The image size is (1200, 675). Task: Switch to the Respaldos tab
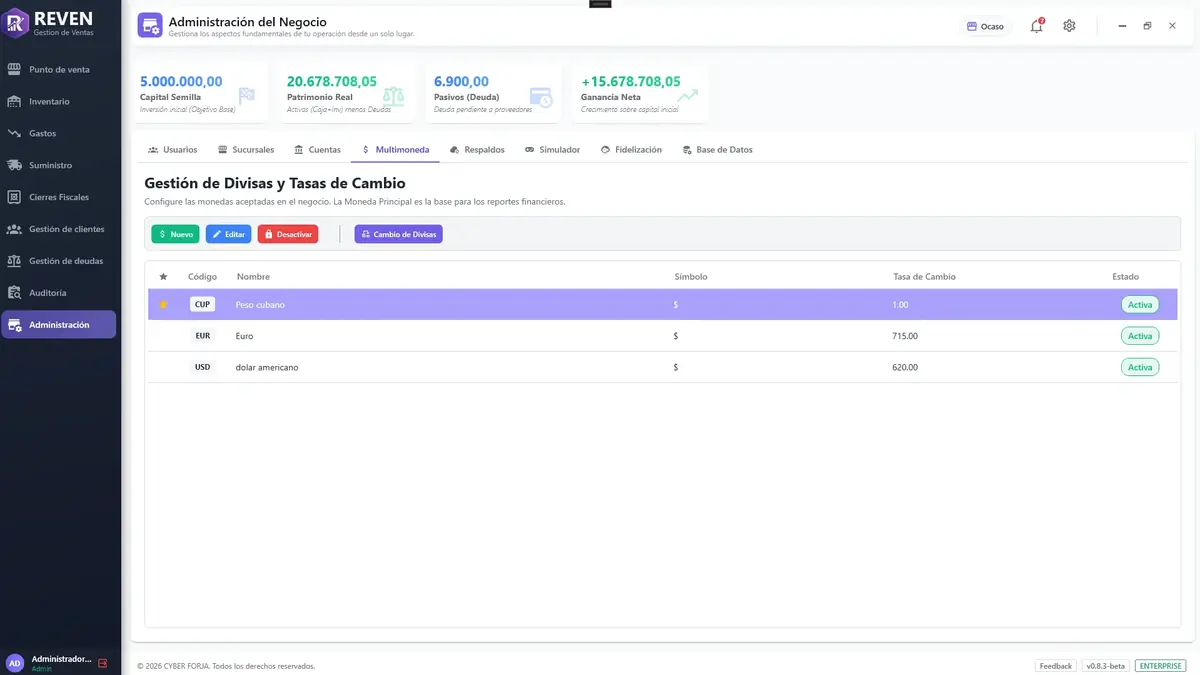click(x=477, y=150)
